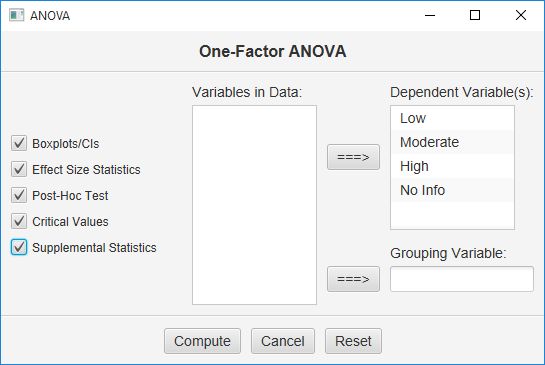Screen dimensions: 545x365
Task: Minimize the ANOVA window
Action: tap(430, 15)
